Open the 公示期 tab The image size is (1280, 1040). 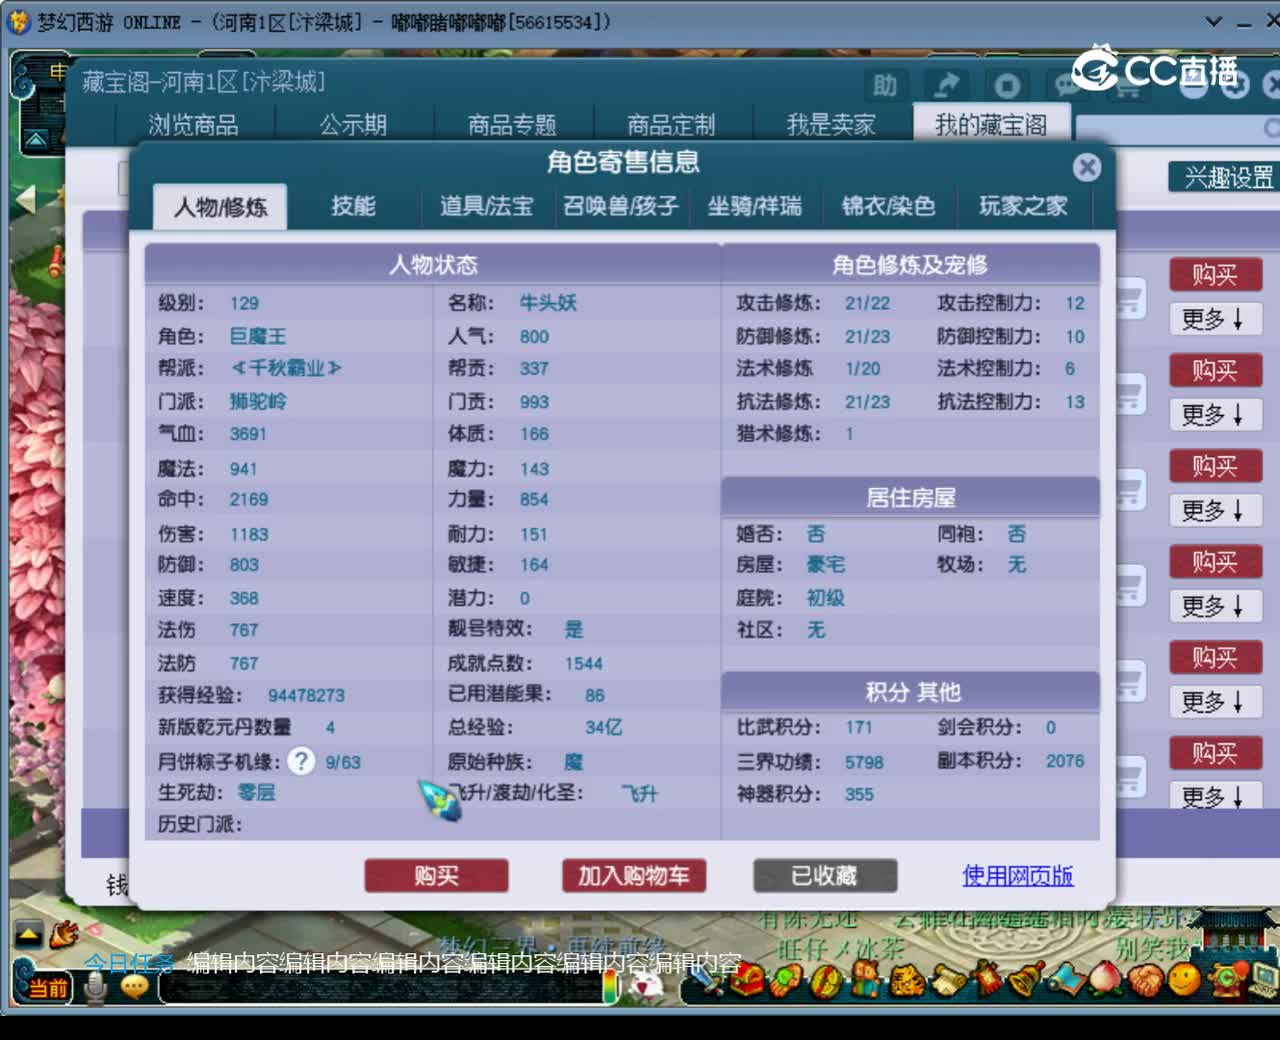(353, 125)
